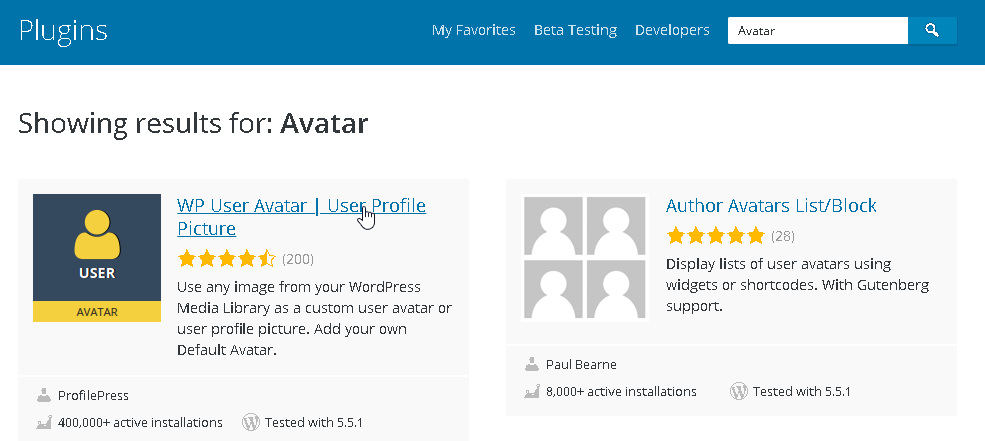Open WP User Avatar | User Profile Picture link
This screenshot has height=441, width=985.
(302, 217)
